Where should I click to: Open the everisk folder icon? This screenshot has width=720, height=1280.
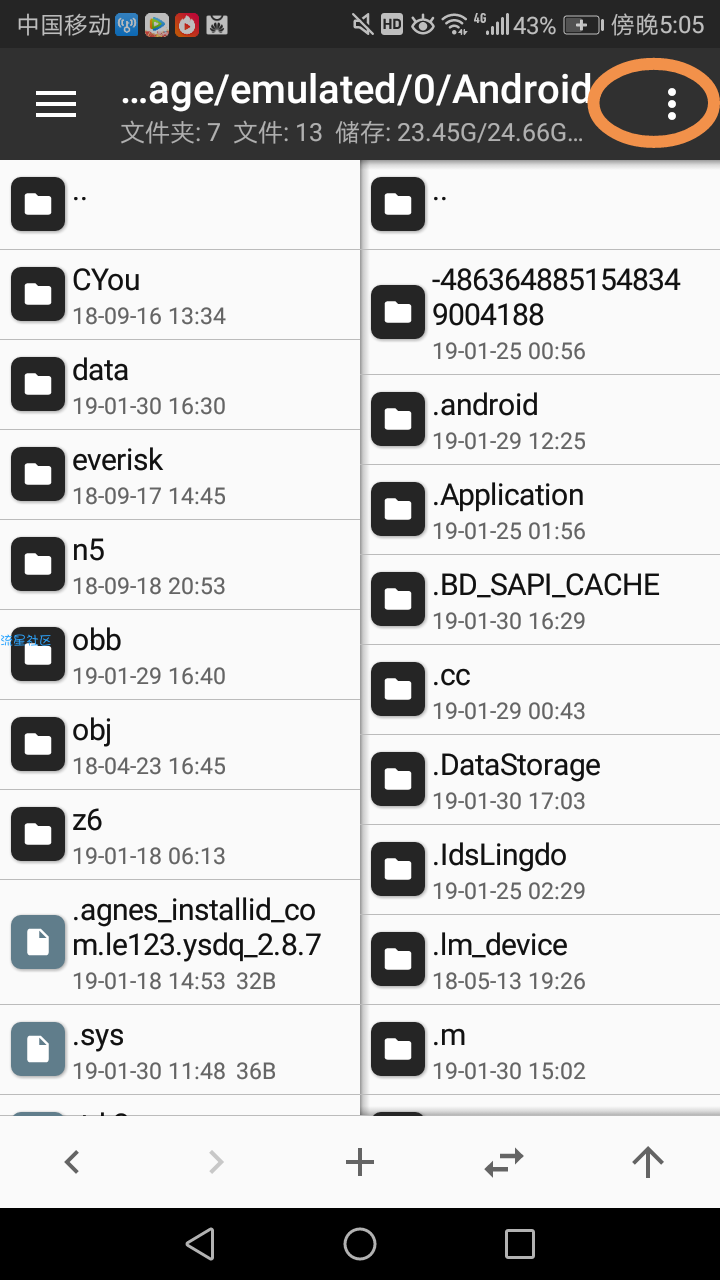coord(38,474)
